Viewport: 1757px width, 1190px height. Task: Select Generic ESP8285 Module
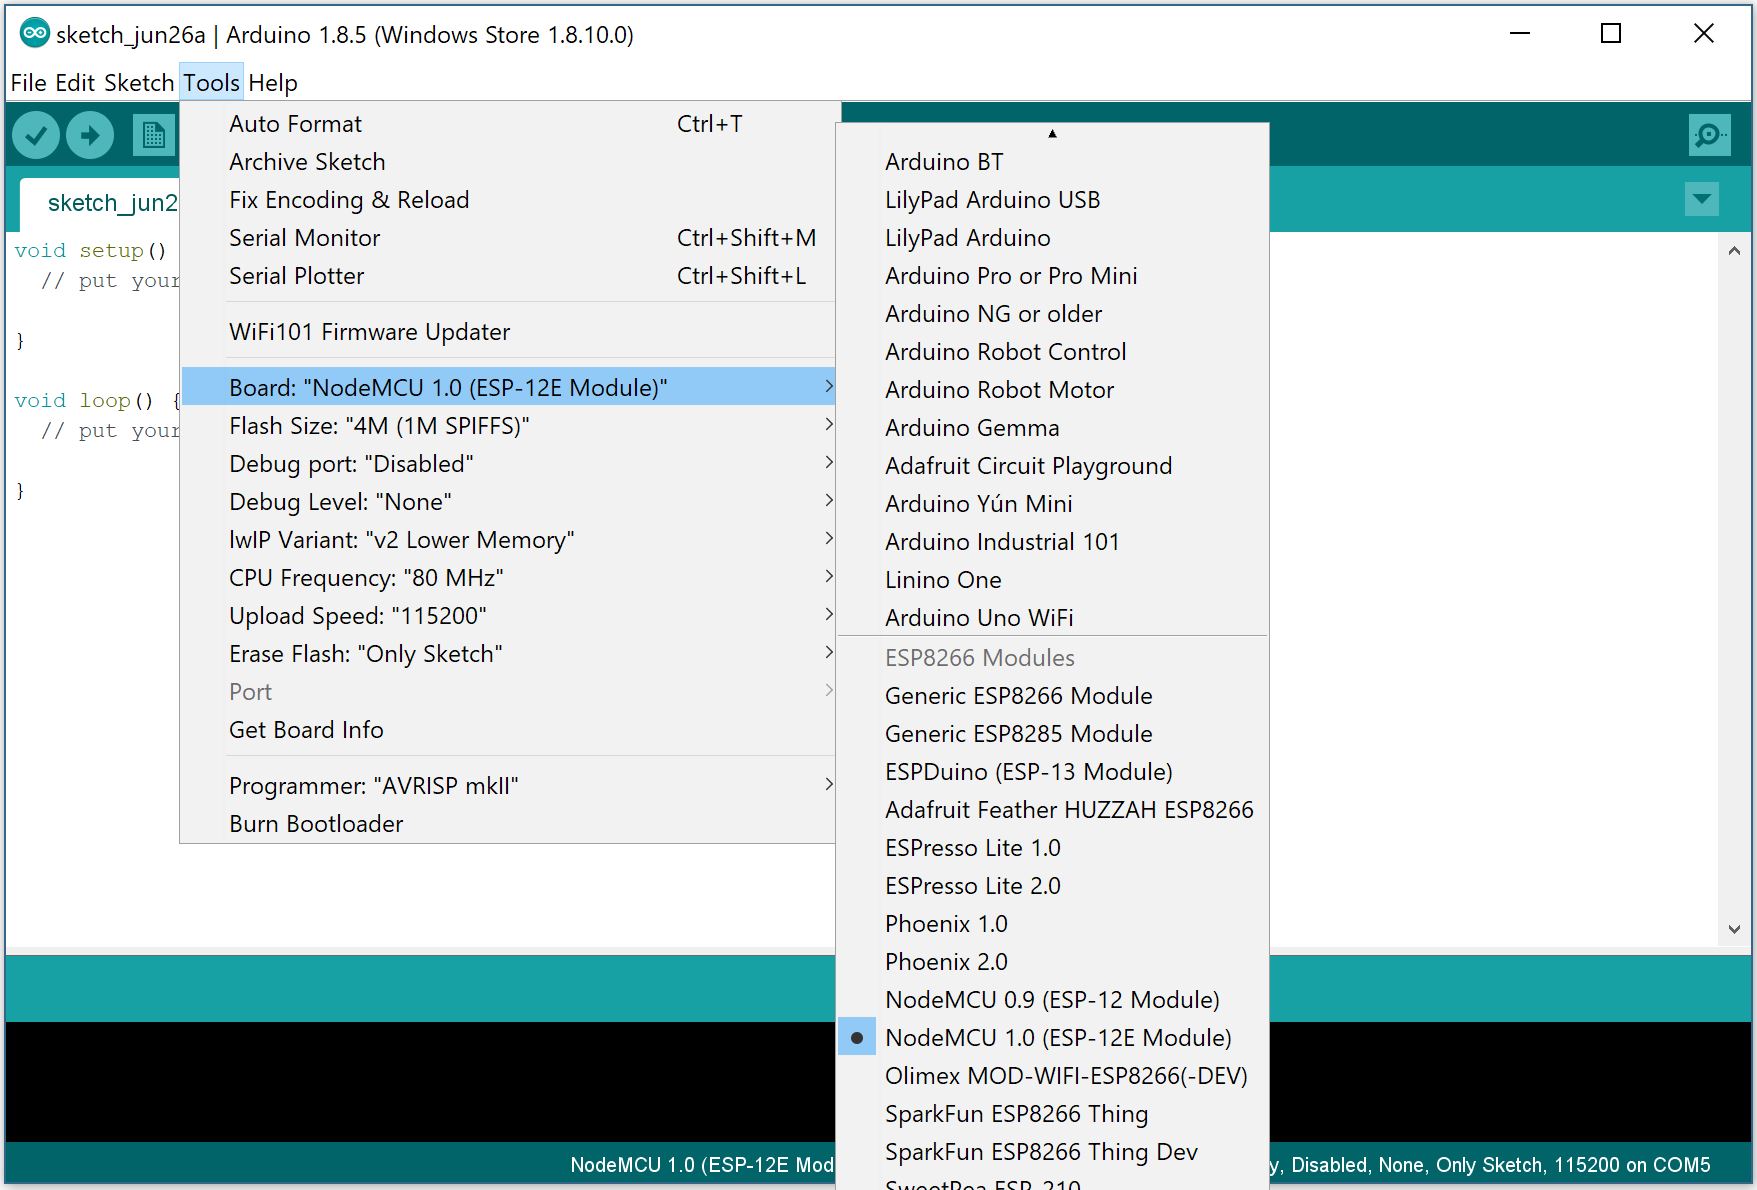click(1053, 733)
